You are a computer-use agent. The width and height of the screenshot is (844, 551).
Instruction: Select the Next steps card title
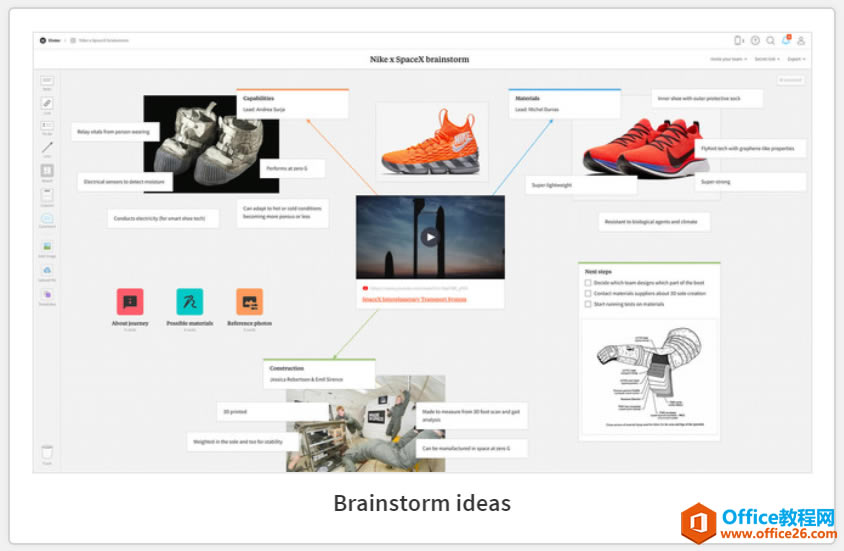[598, 272]
